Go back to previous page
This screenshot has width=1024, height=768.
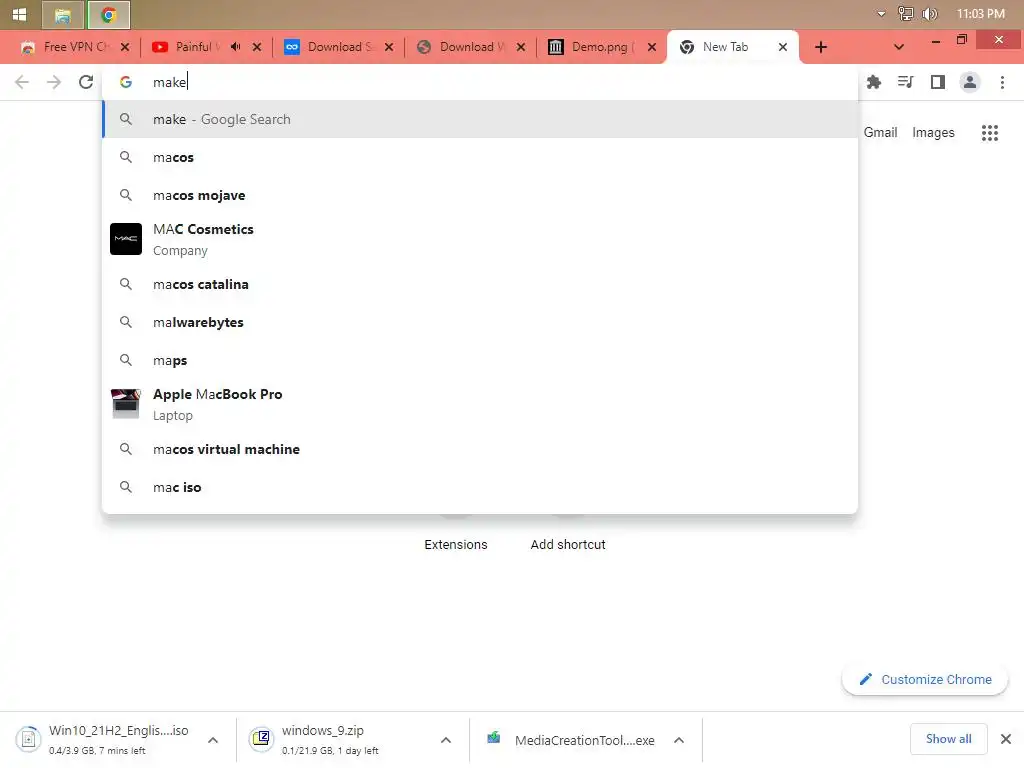pos(22,82)
